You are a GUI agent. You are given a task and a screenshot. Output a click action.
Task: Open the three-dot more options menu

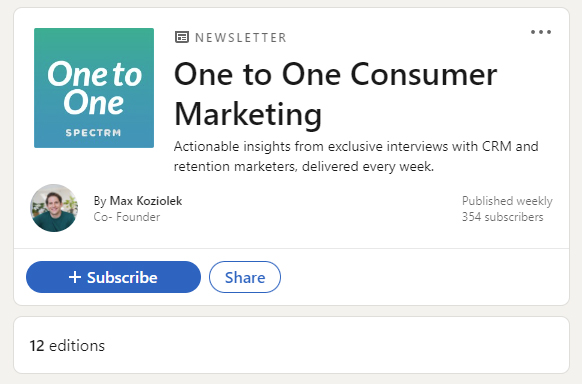[x=541, y=32]
